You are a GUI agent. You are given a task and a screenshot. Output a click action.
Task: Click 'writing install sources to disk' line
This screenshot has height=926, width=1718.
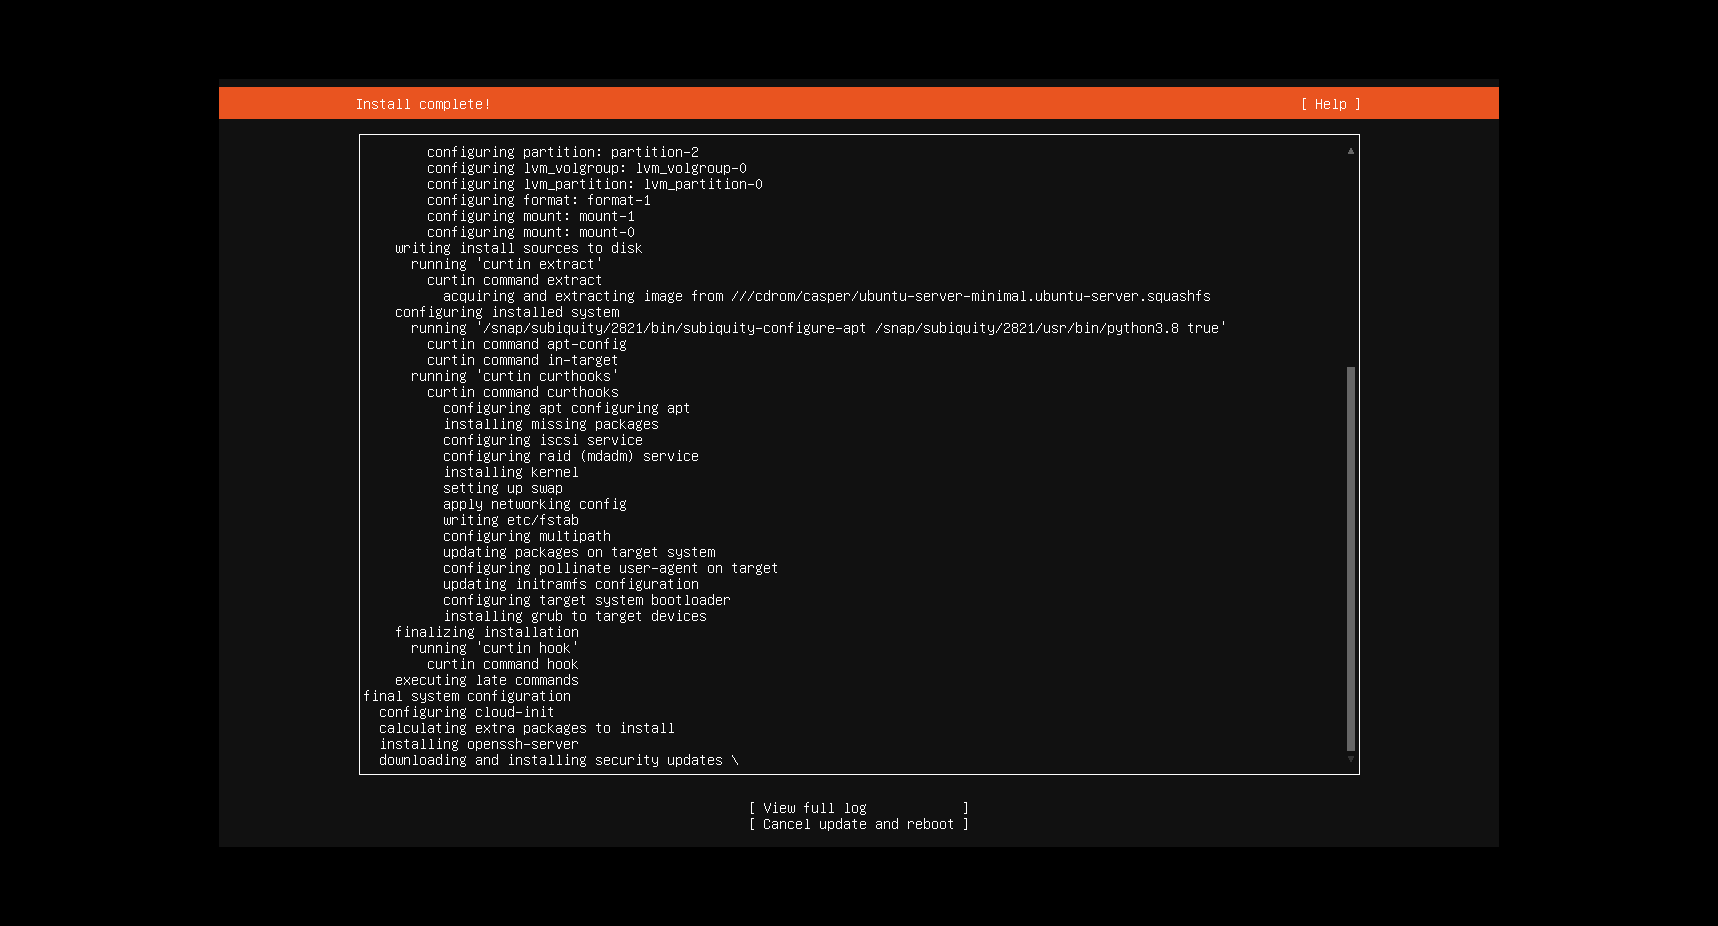pos(519,248)
